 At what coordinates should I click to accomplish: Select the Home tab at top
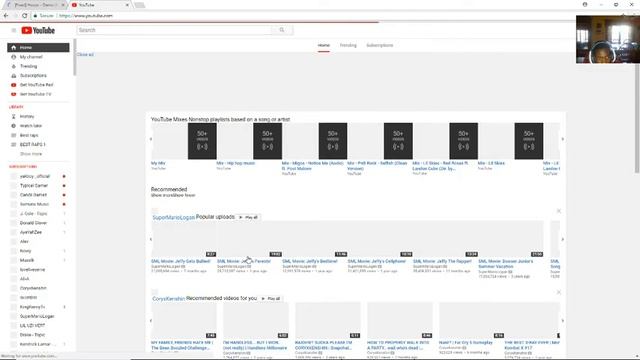point(324,45)
